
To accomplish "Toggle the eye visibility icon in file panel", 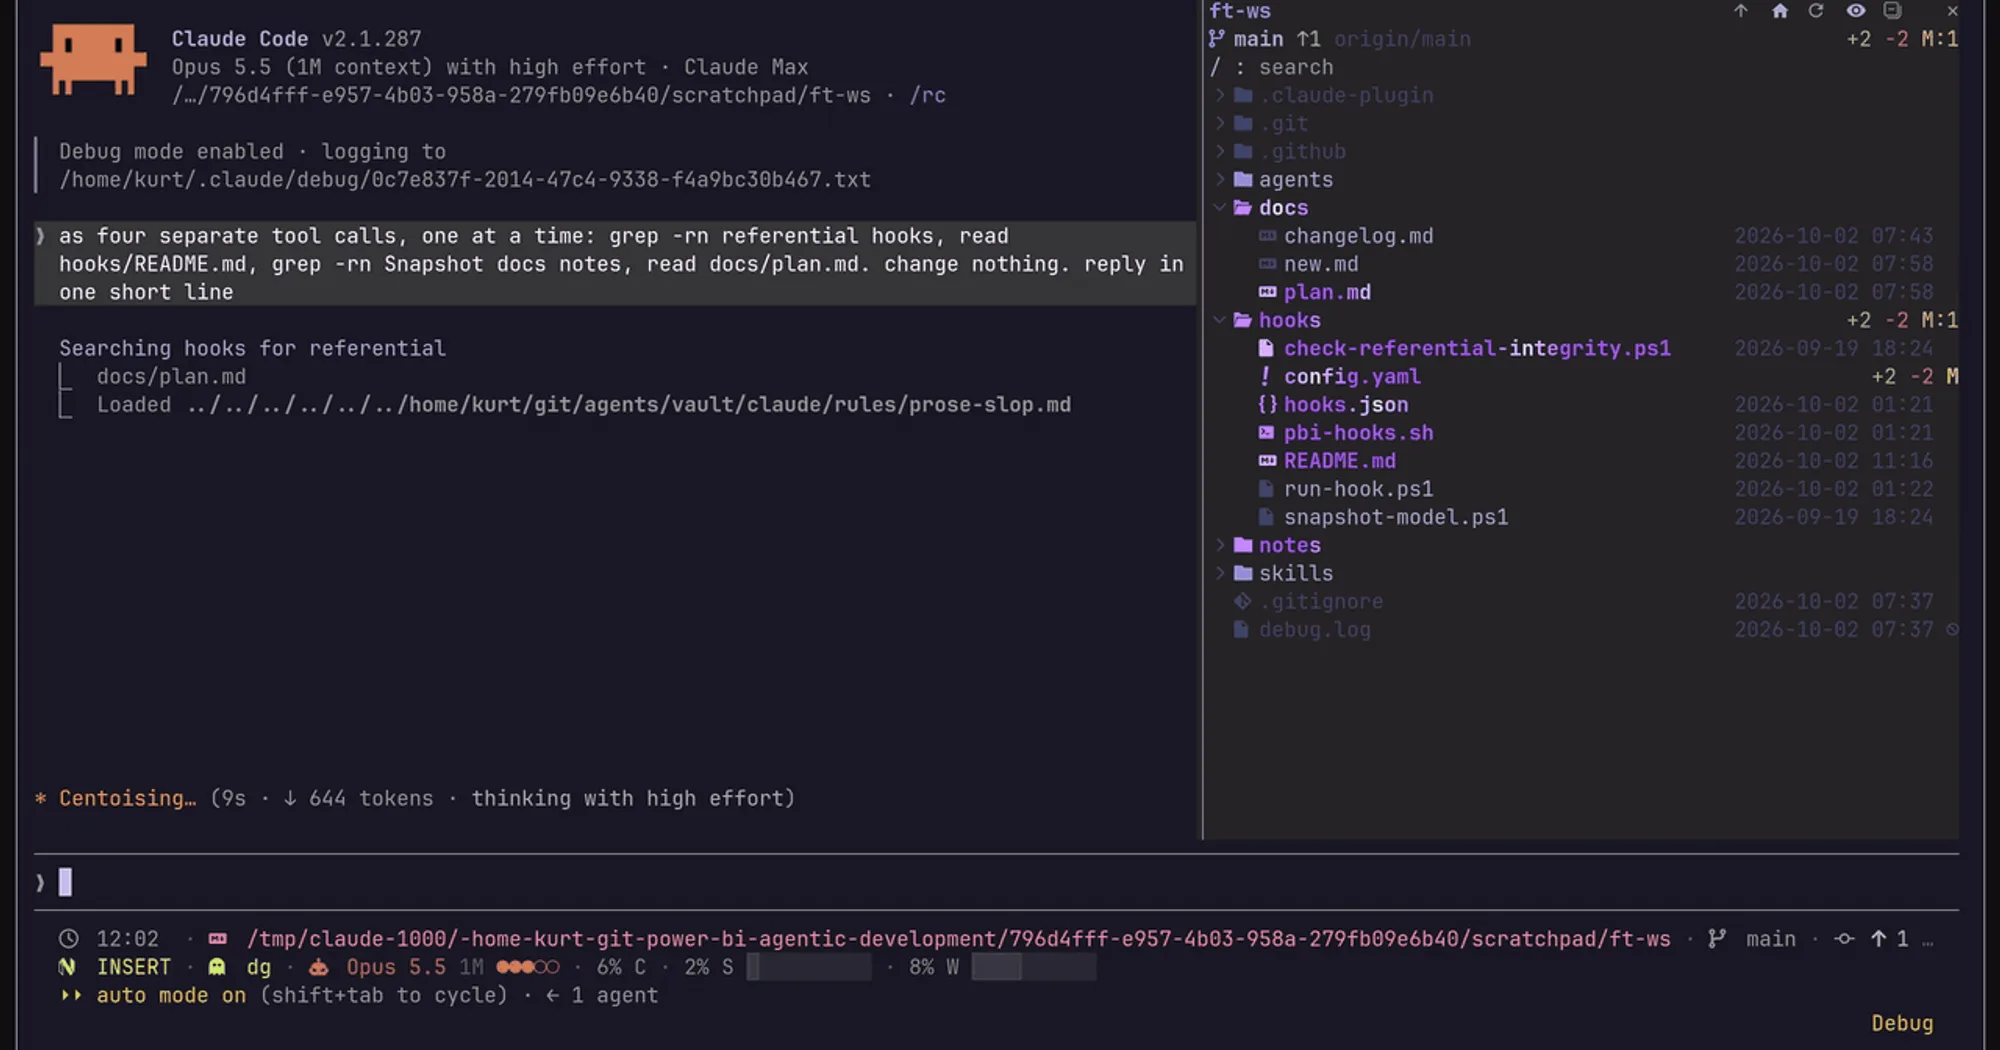I will (1855, 11).
